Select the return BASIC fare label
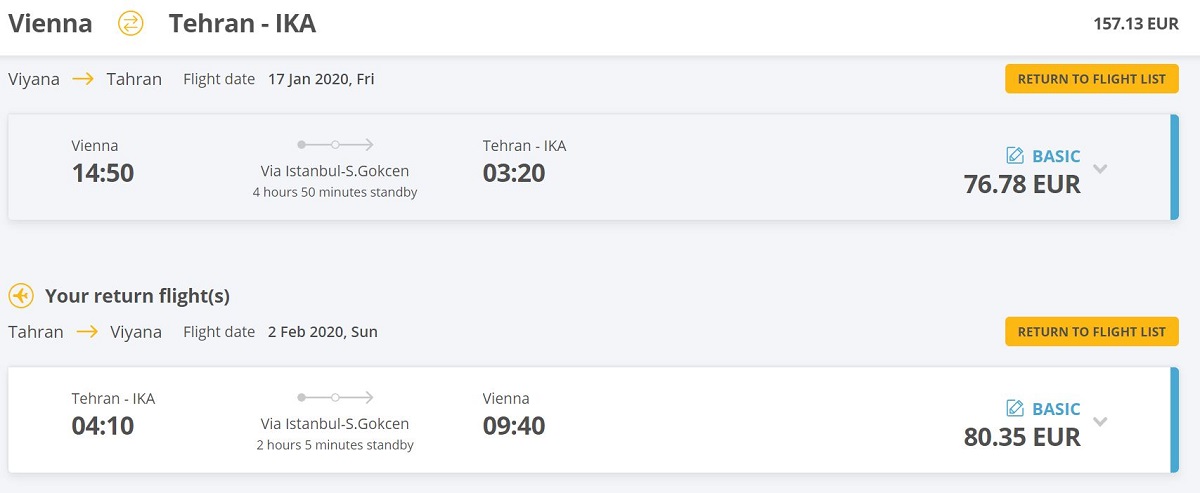 click(1056, 409)
